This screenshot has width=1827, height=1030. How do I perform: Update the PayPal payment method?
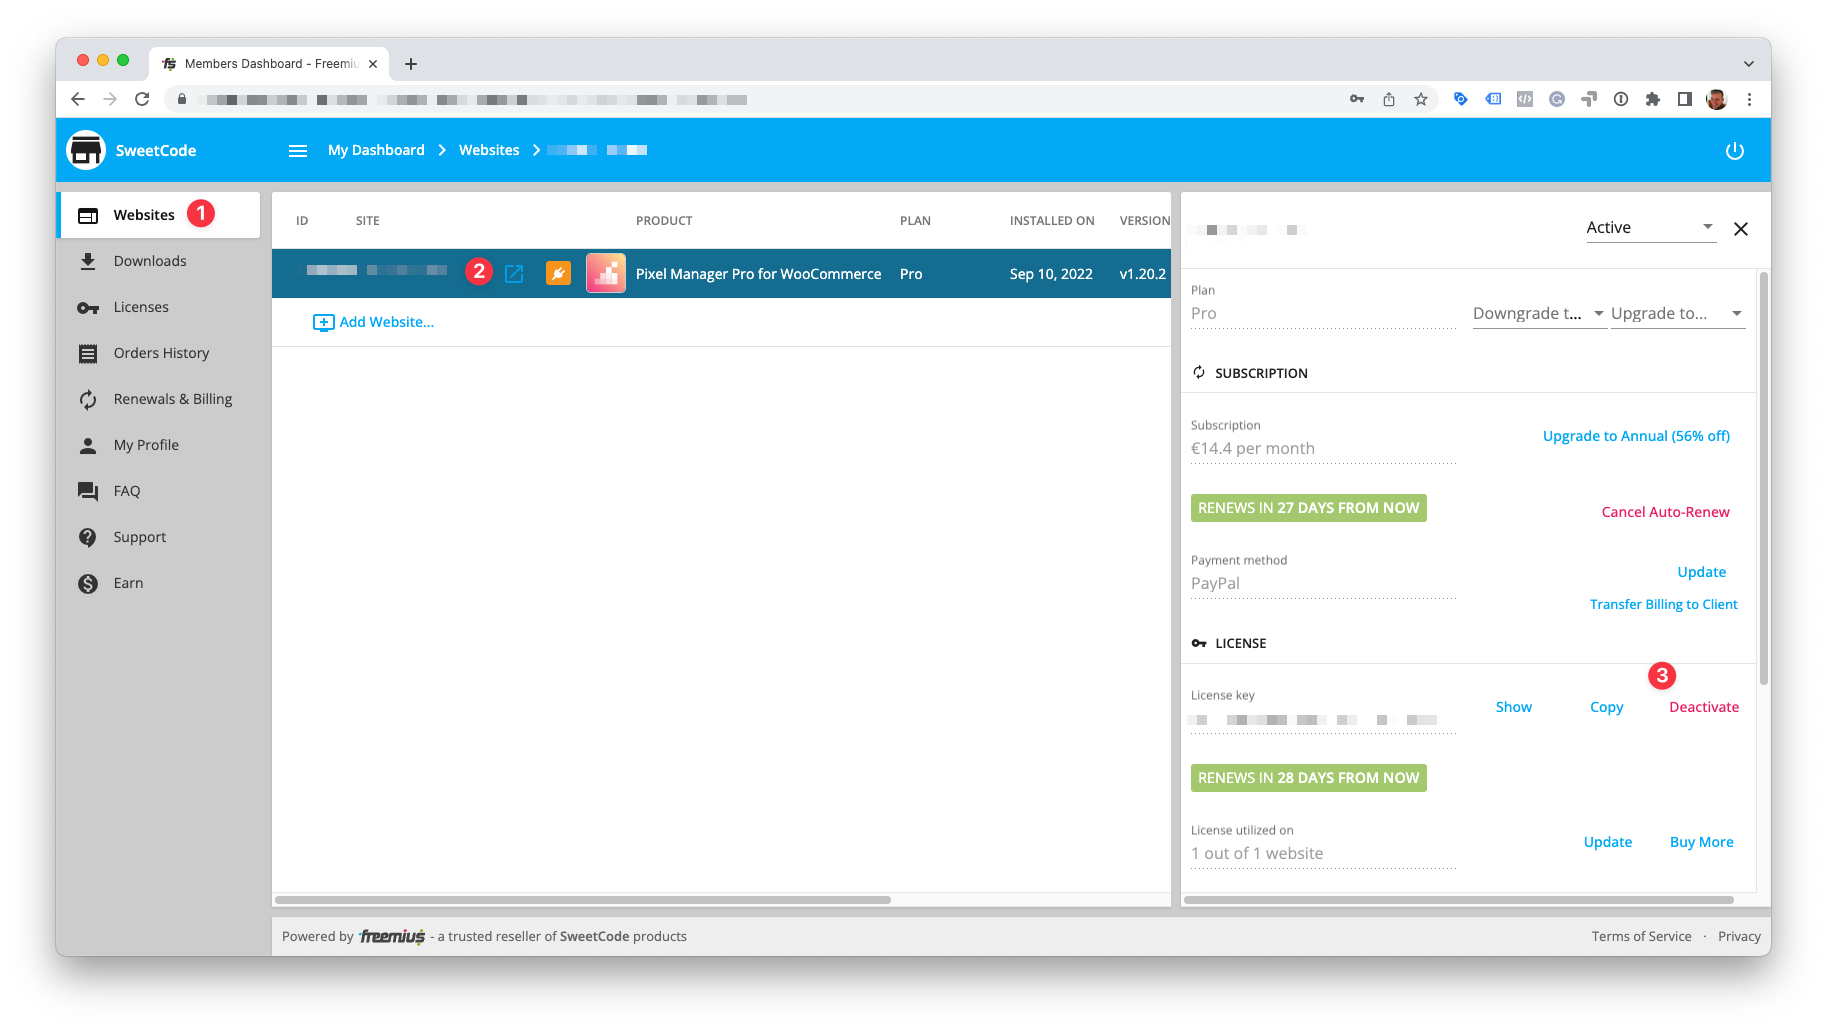(x=1701, y=572)
